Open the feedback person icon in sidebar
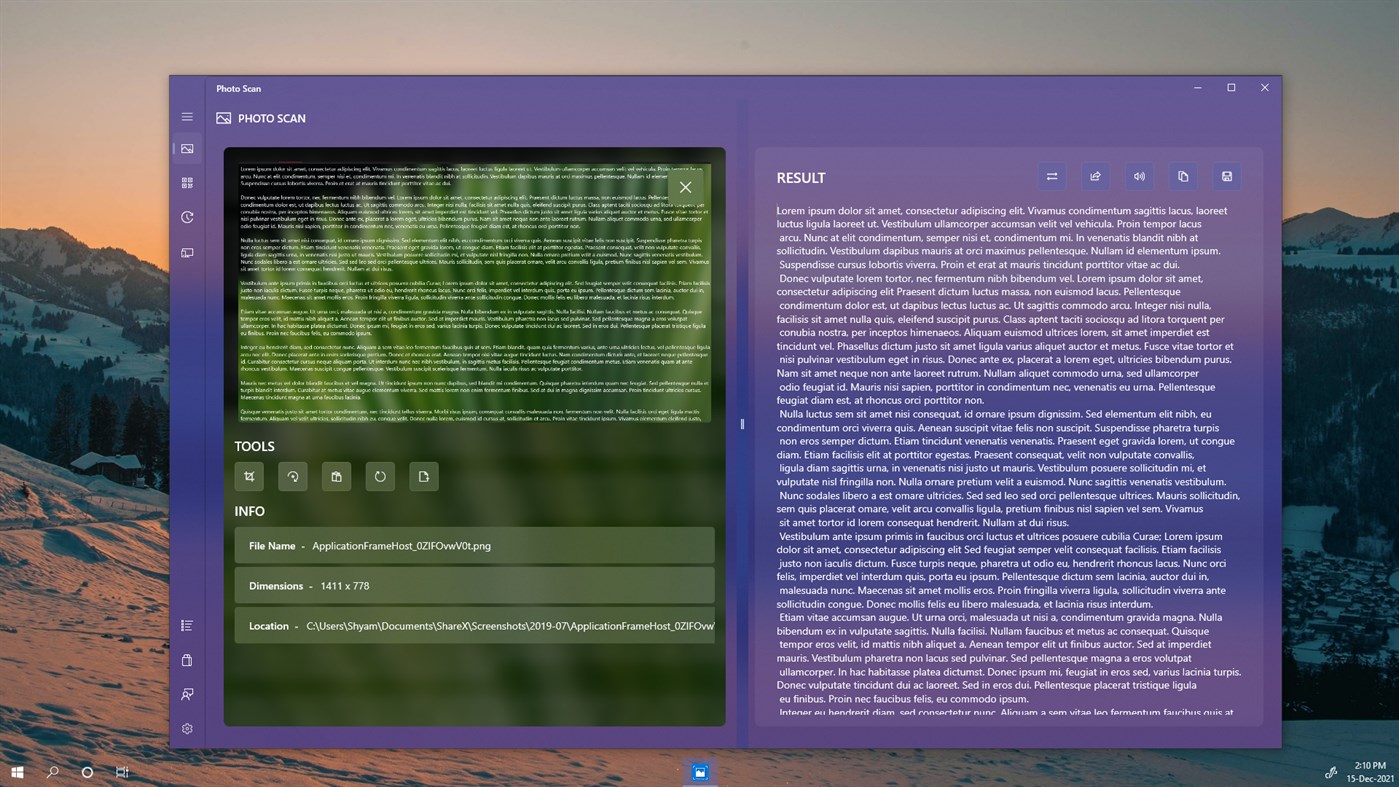 pyautogui.click(x=187, y=694)
